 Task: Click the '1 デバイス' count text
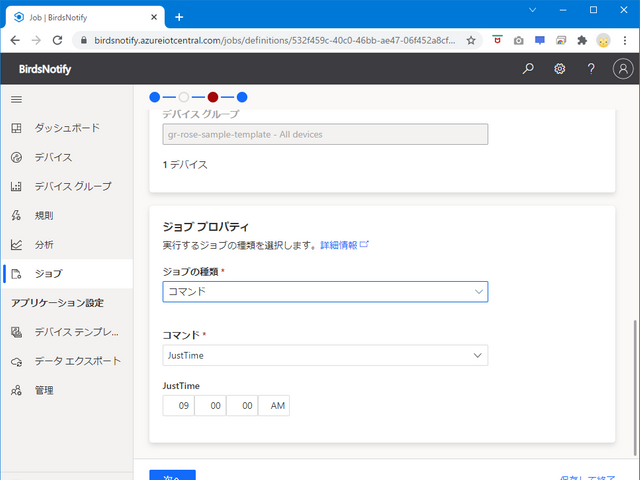pyautogui.click(x=185, y=164)
